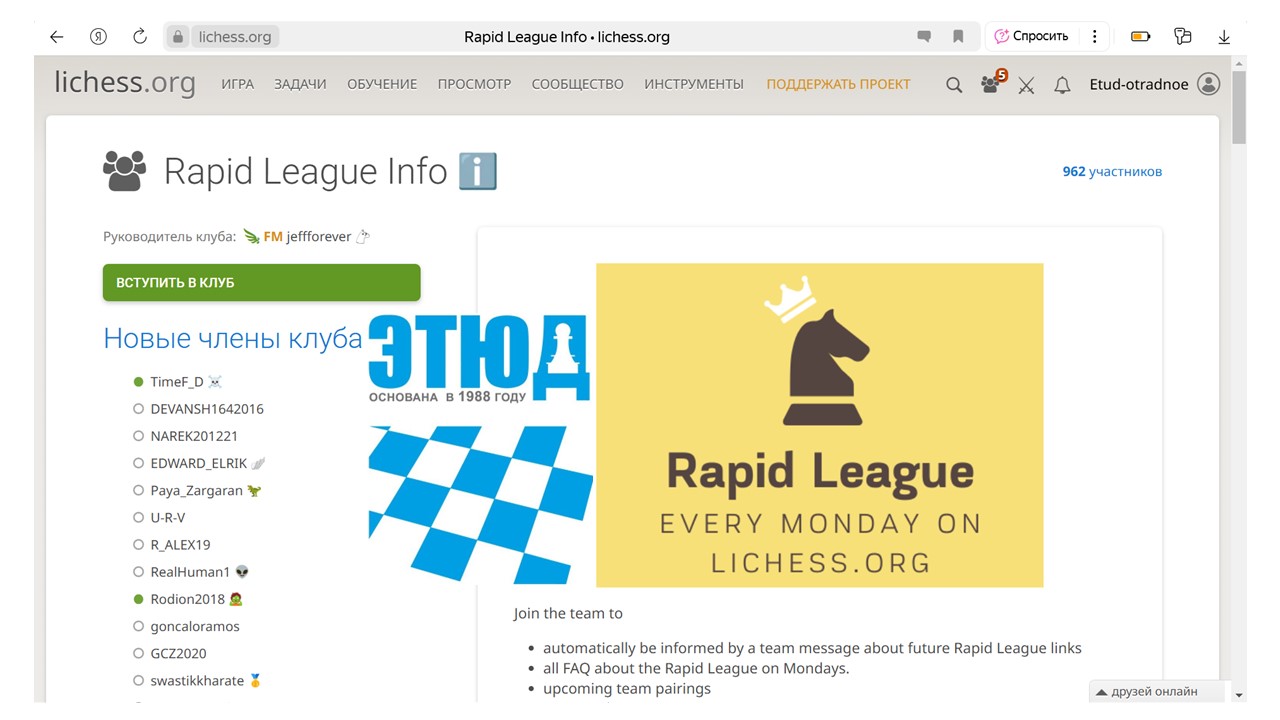Open lichess search magnifier
Image resolution: width=1280 pixels, height=720 pixels.
pos(954,85)
